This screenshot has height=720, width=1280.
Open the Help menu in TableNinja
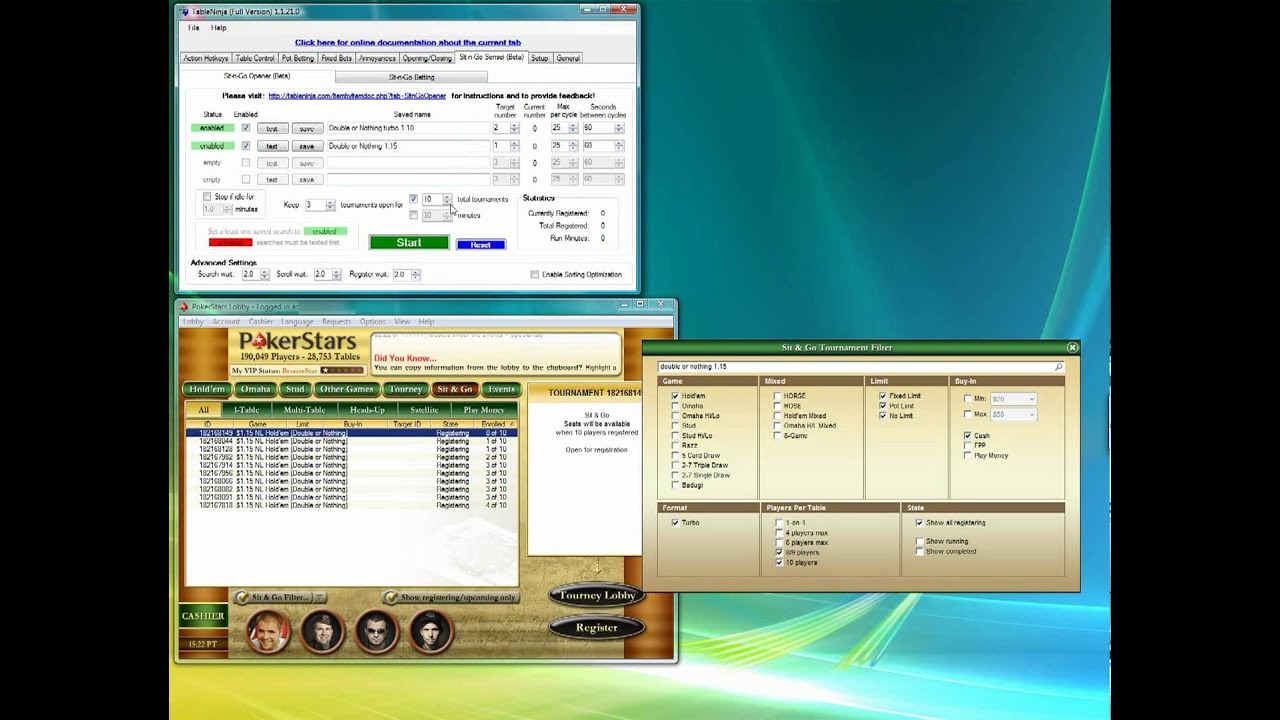point(218,28)
